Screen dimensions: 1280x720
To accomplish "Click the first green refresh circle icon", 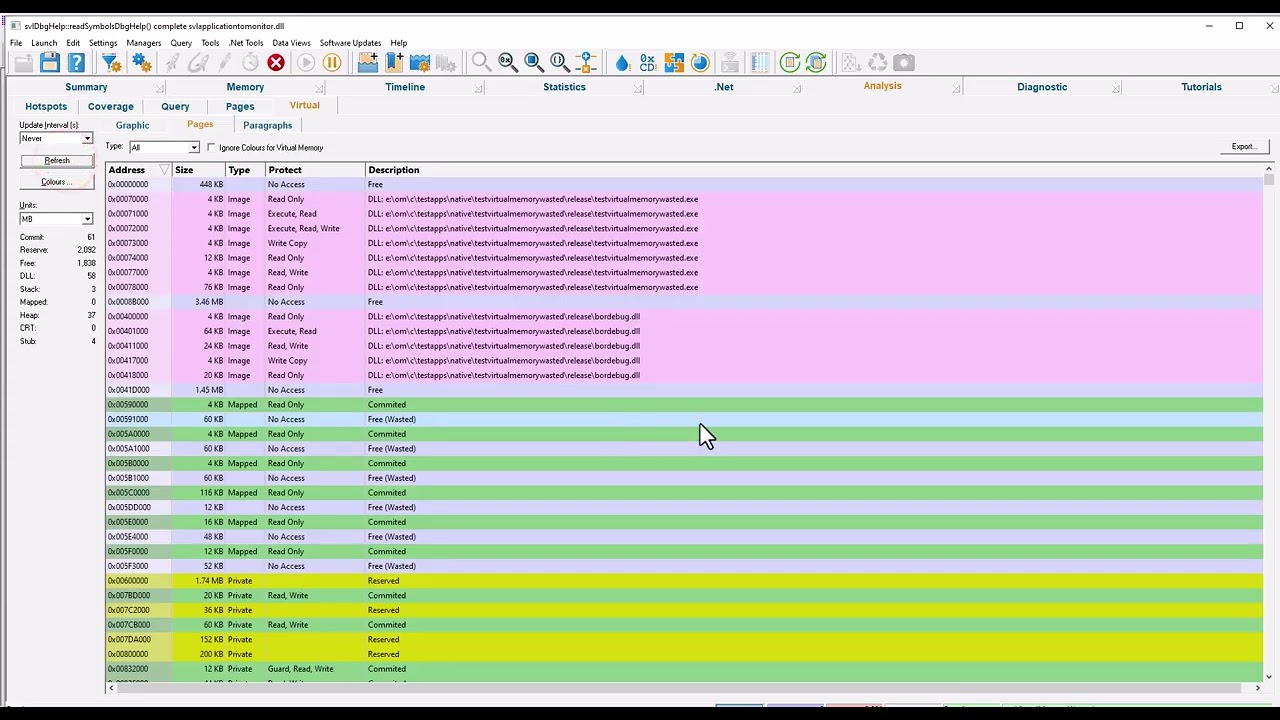I will click(x=790, y=63).
